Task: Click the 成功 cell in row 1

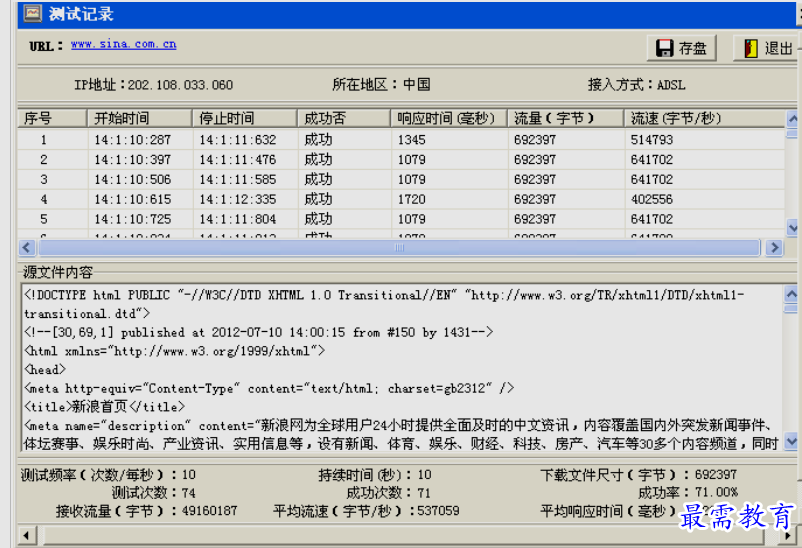Action: click(x=318, y=140)
